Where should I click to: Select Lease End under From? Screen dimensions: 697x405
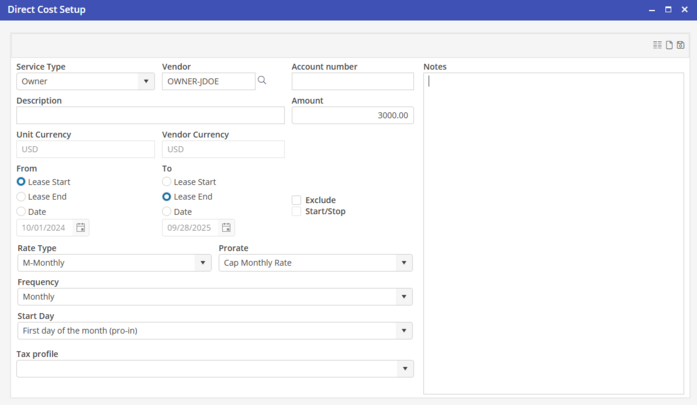click(x=21, y=197)
